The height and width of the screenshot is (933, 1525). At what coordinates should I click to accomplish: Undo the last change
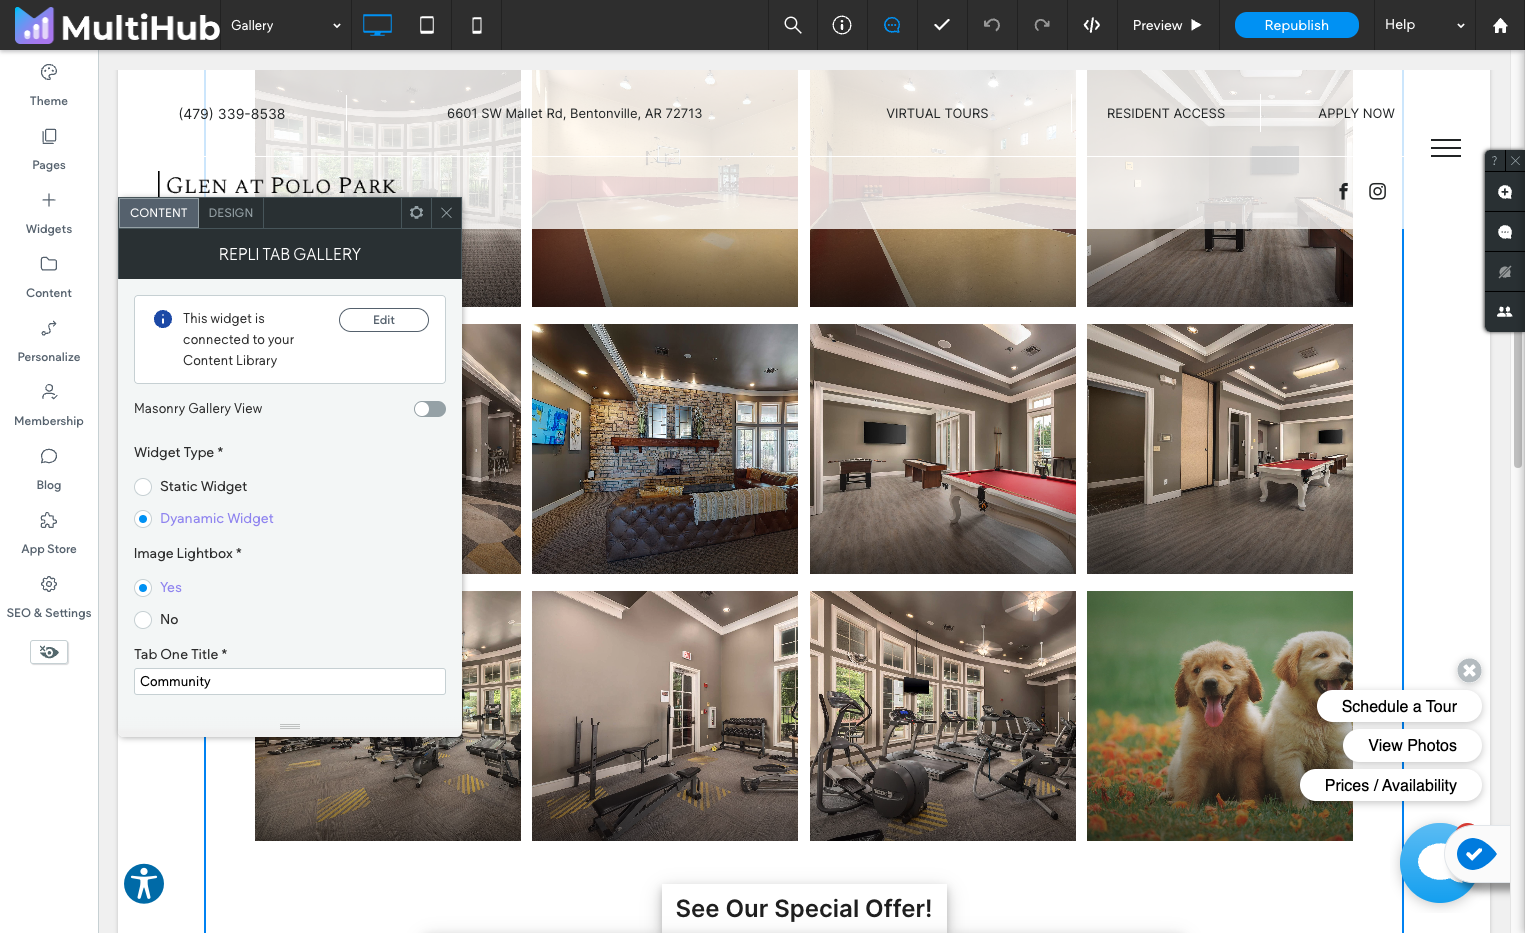992,25
